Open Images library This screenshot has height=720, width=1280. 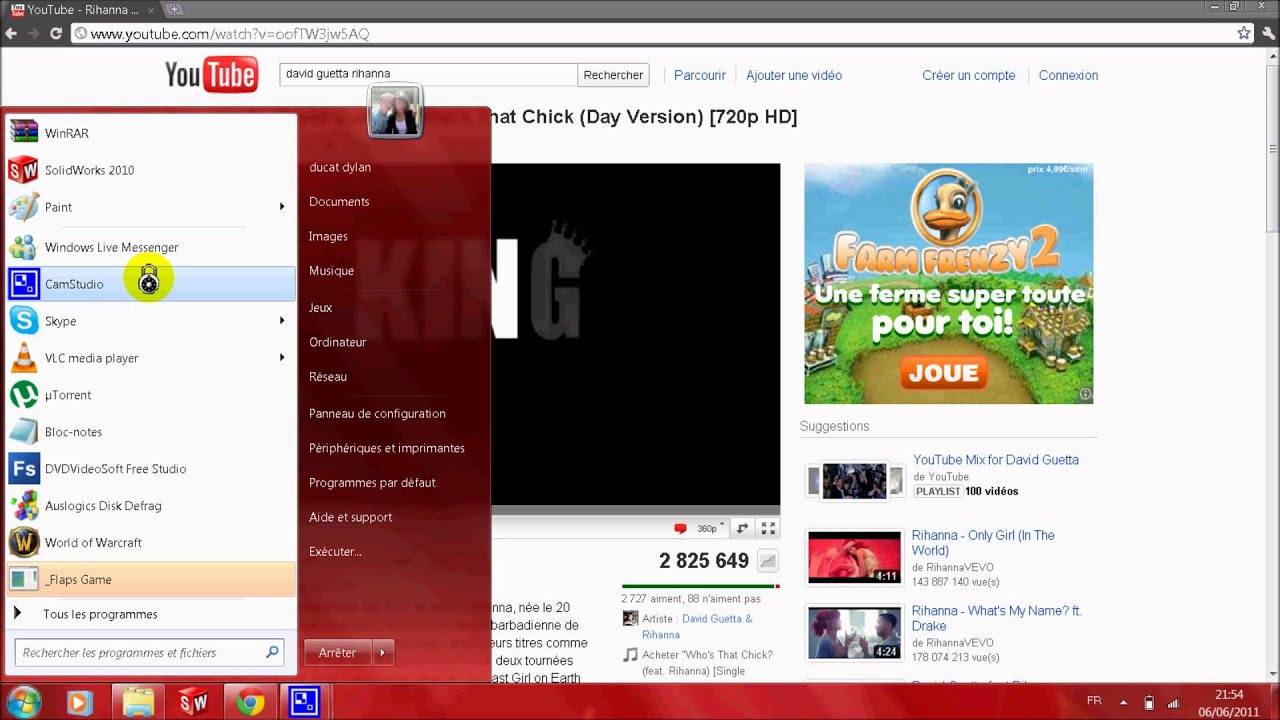328,237
